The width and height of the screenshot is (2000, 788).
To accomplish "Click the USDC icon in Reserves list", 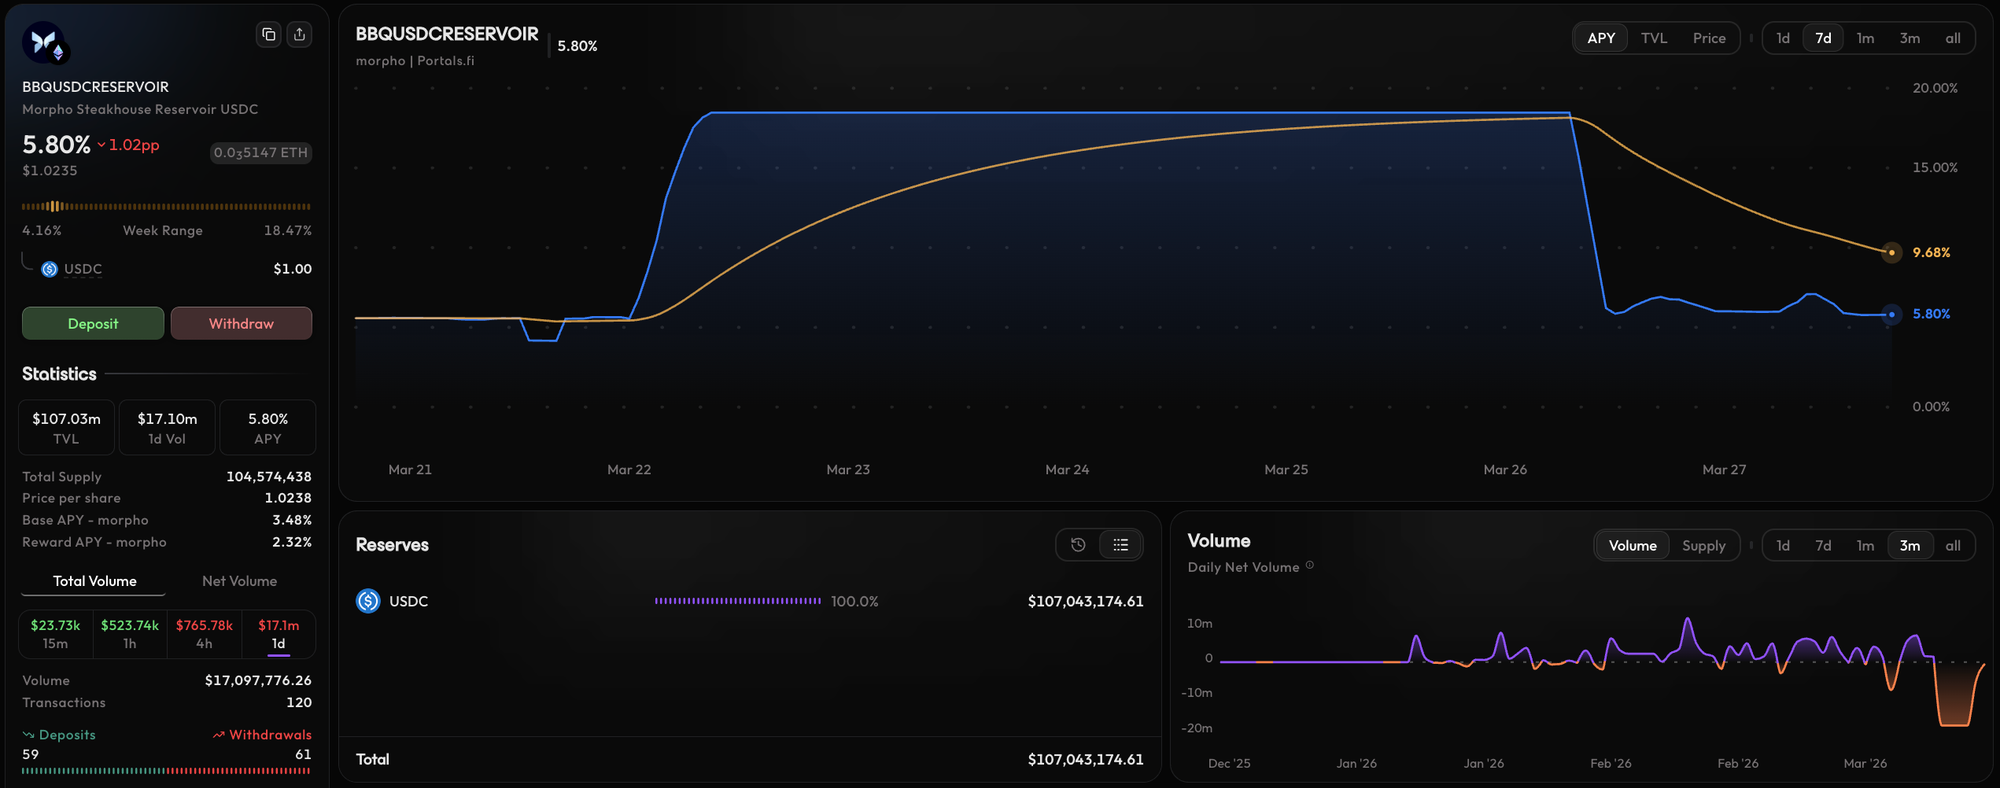I will click(368, 601).
